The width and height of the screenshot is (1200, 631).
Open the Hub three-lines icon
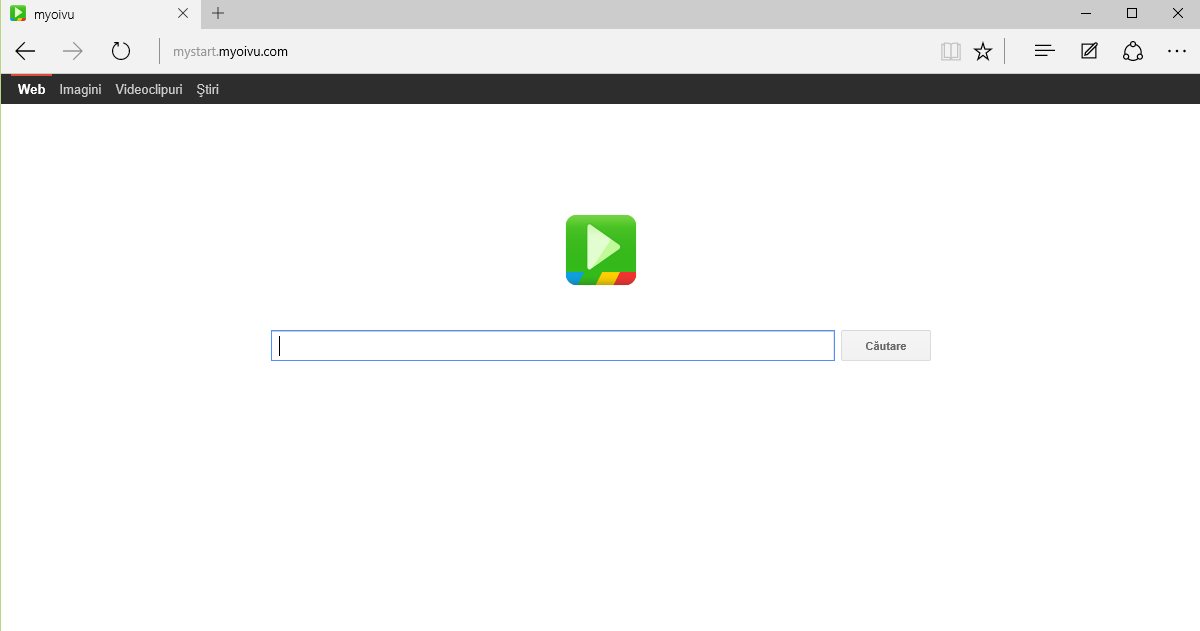click(x=1045, y=51)
